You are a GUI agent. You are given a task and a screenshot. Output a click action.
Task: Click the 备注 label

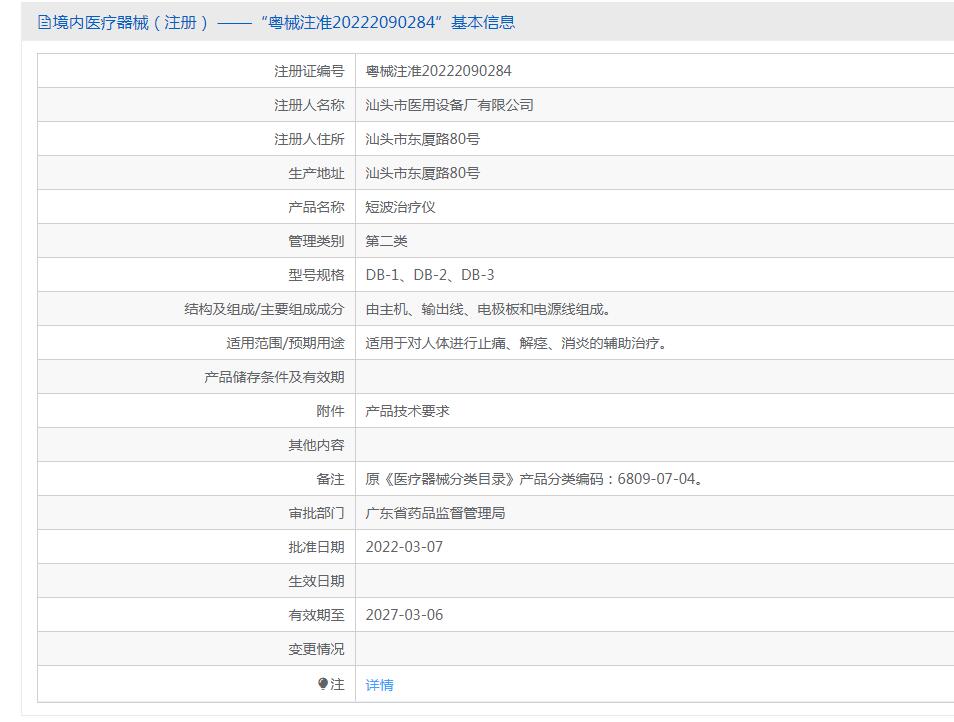[x=330, y=479]
